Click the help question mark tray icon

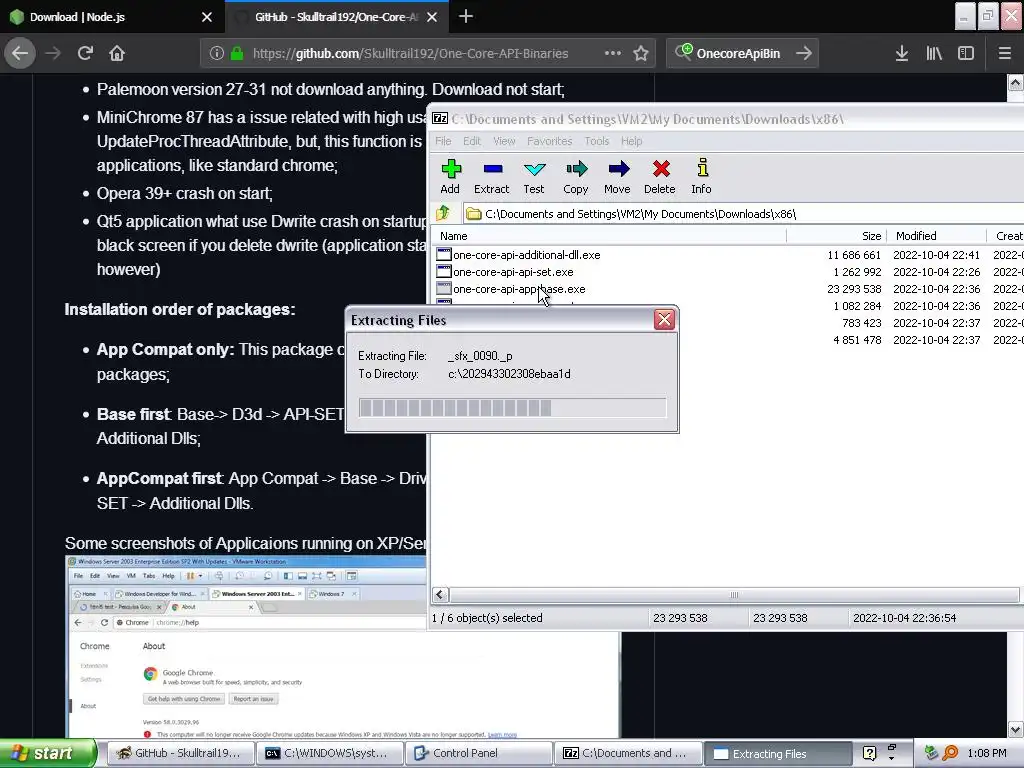[869, 753]
